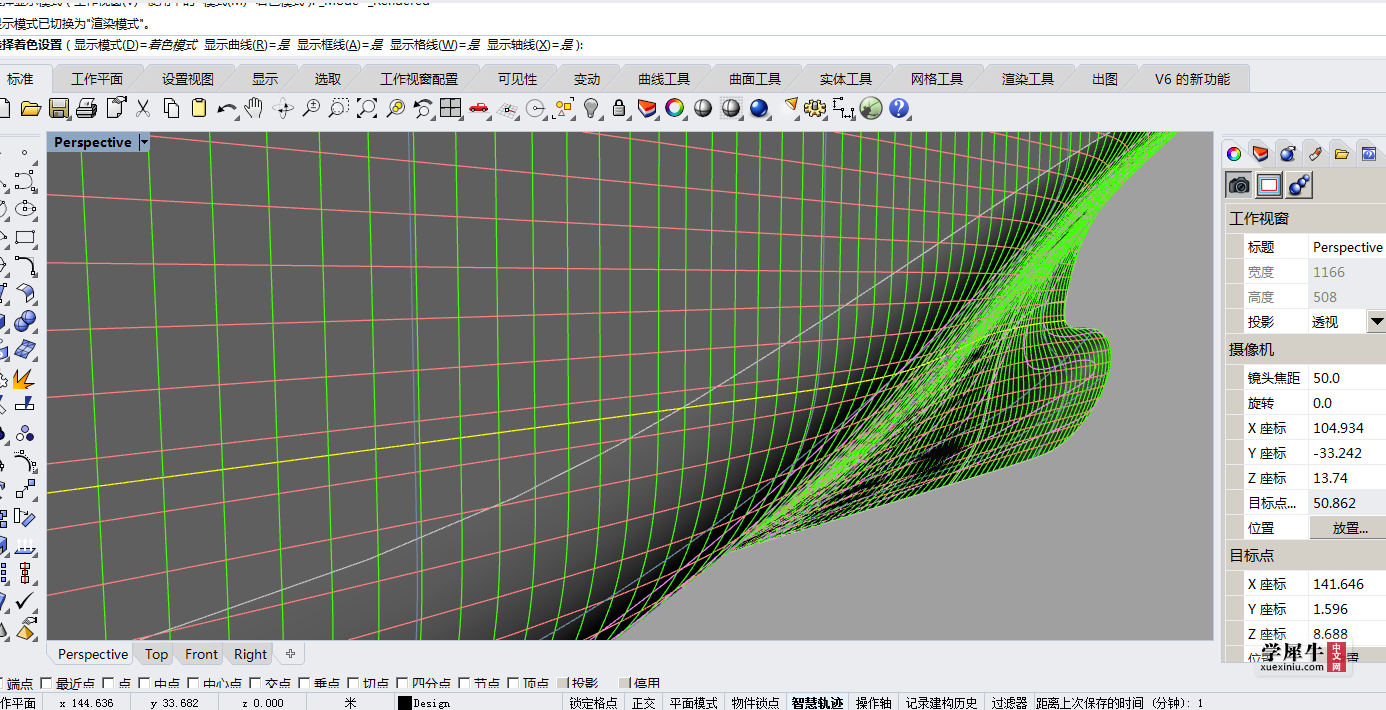
Task: Save the model with the floppy disk icon
Action: coord(59,108)
